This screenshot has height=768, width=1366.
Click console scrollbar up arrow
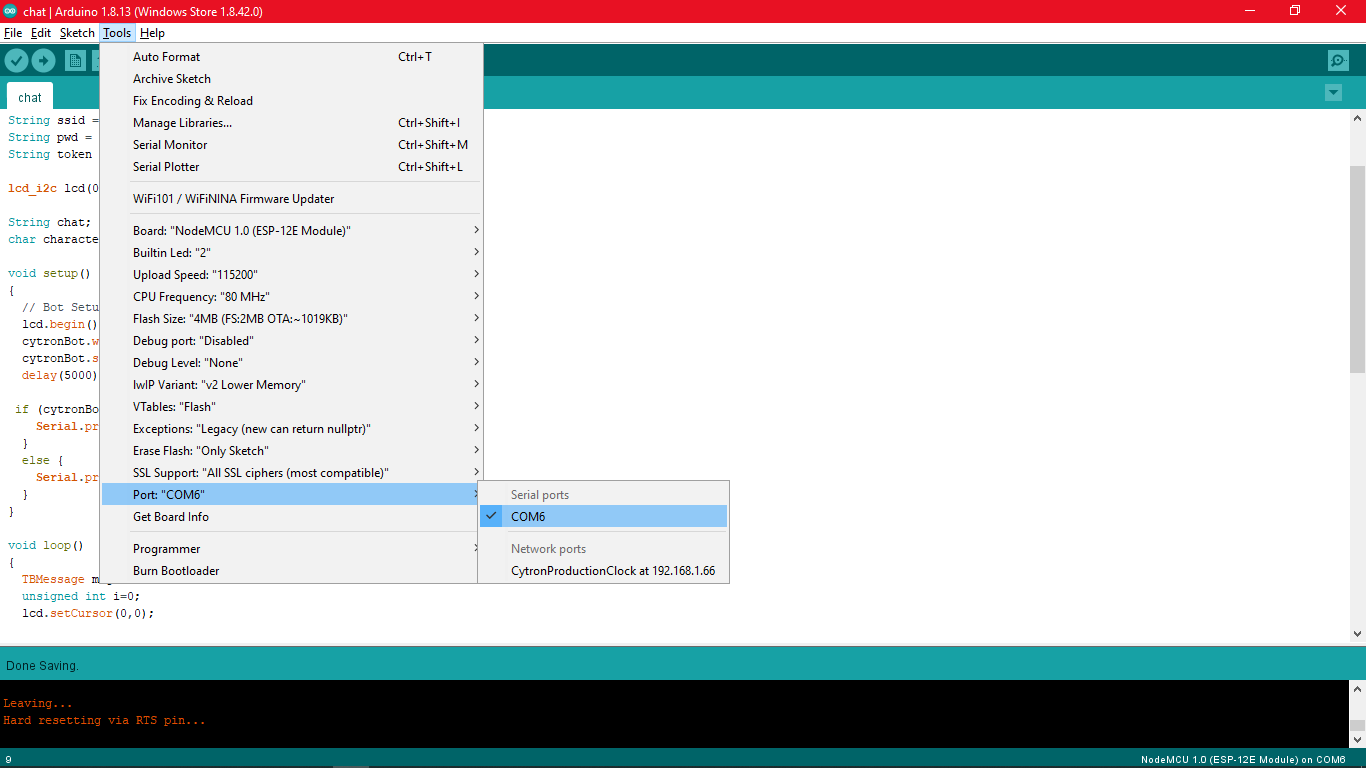coord(1357,689)
